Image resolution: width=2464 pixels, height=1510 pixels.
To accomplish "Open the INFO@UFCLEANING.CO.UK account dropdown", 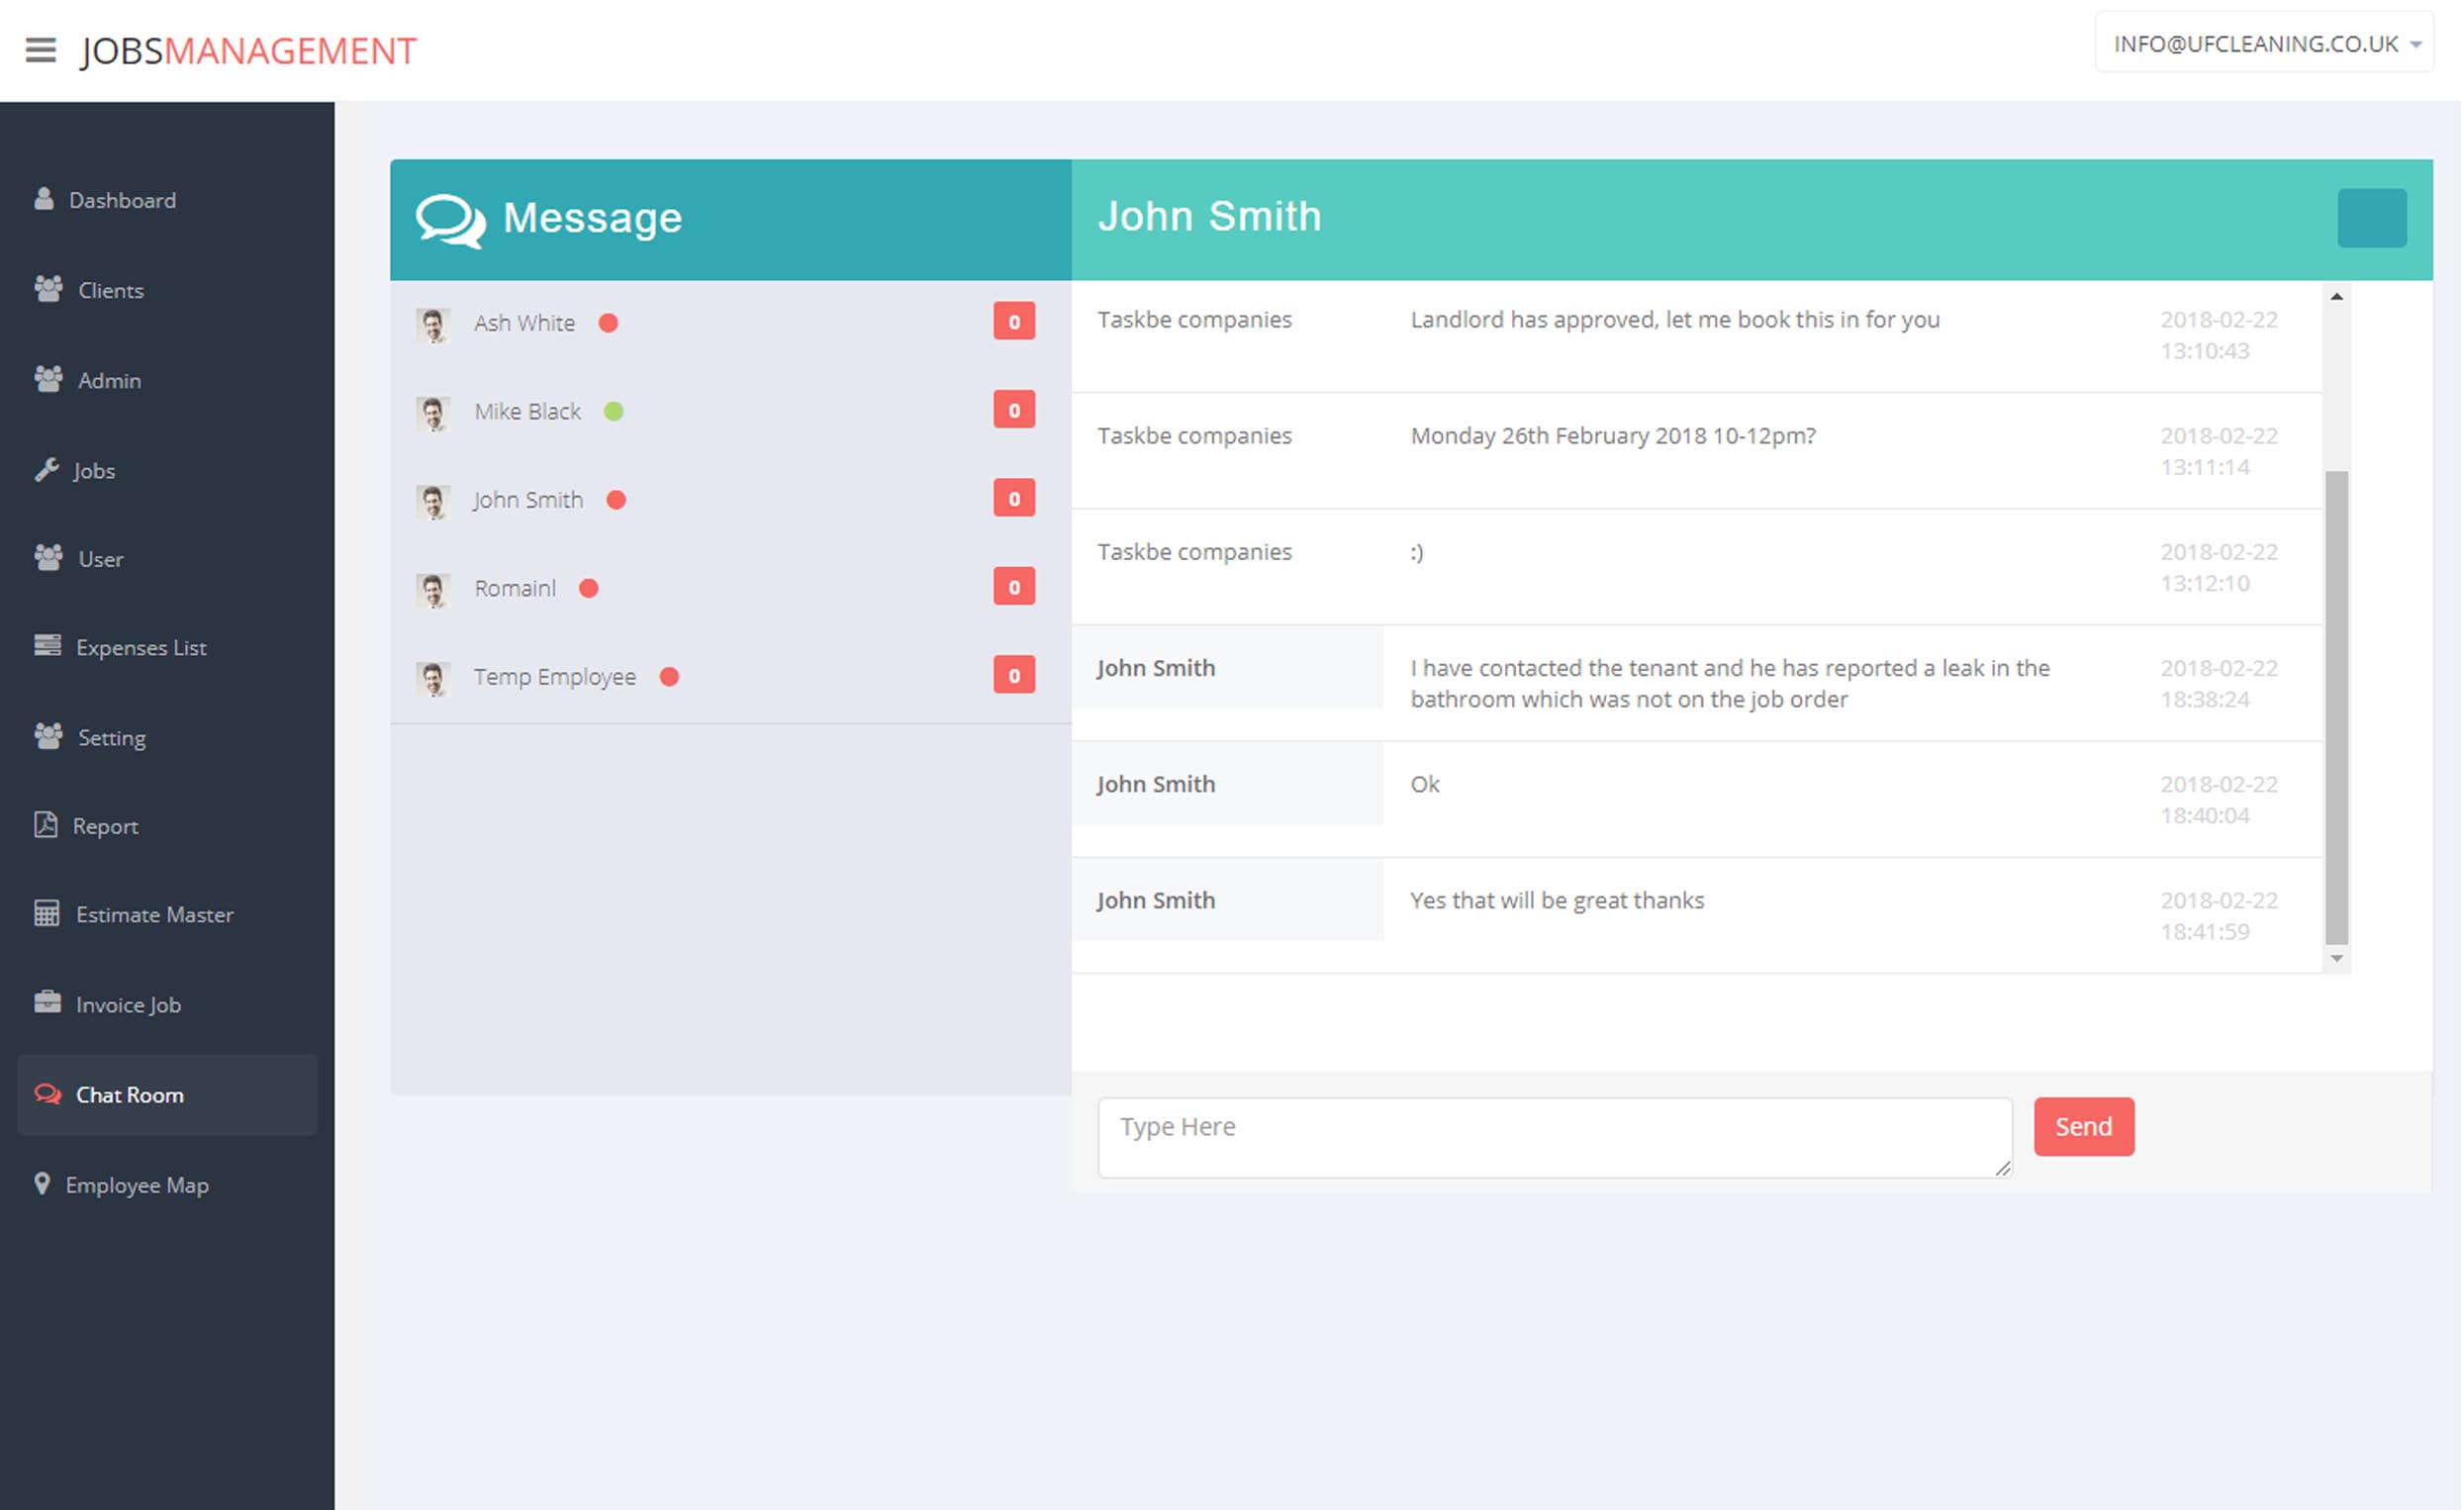I will pos(2265,44).
